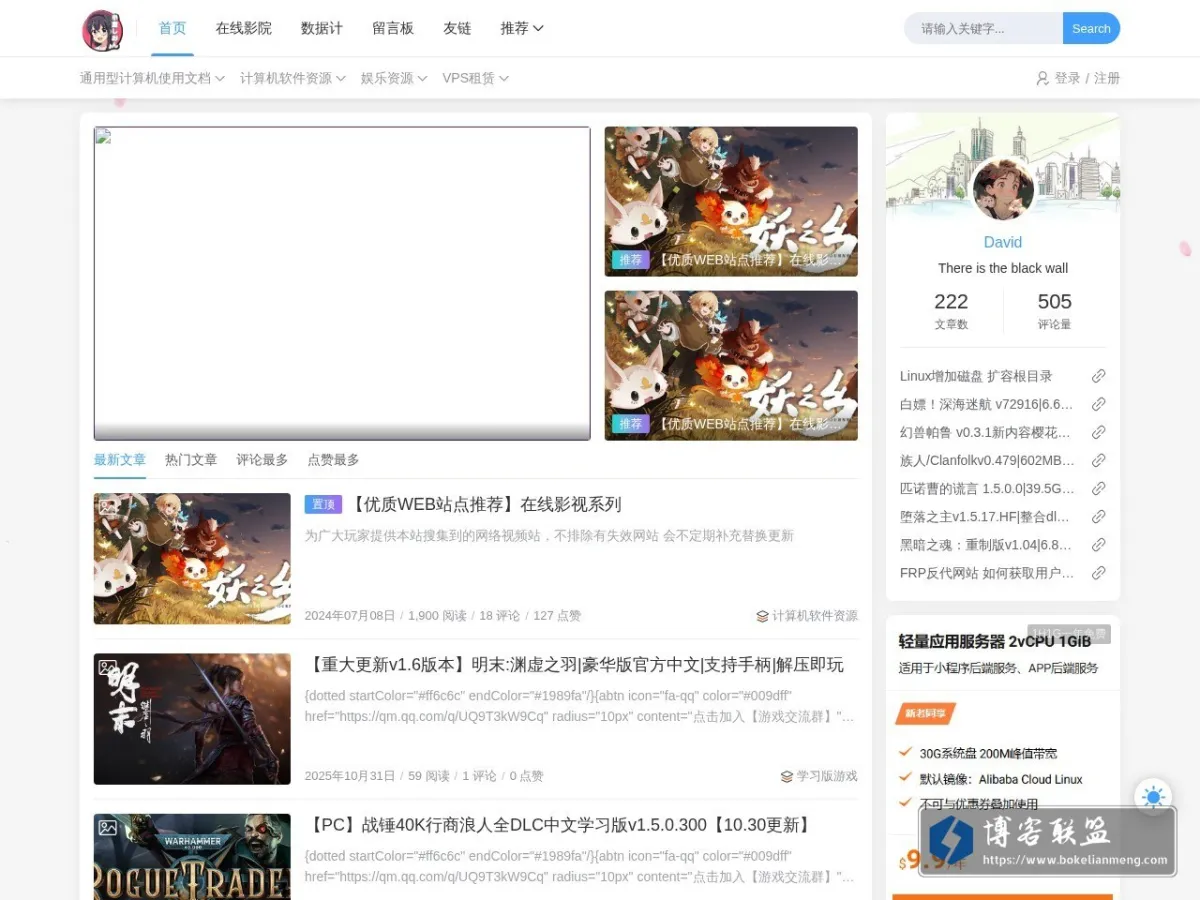Click 堕落之主v1.5.17.HF sidebar entry

coord(985,516)
